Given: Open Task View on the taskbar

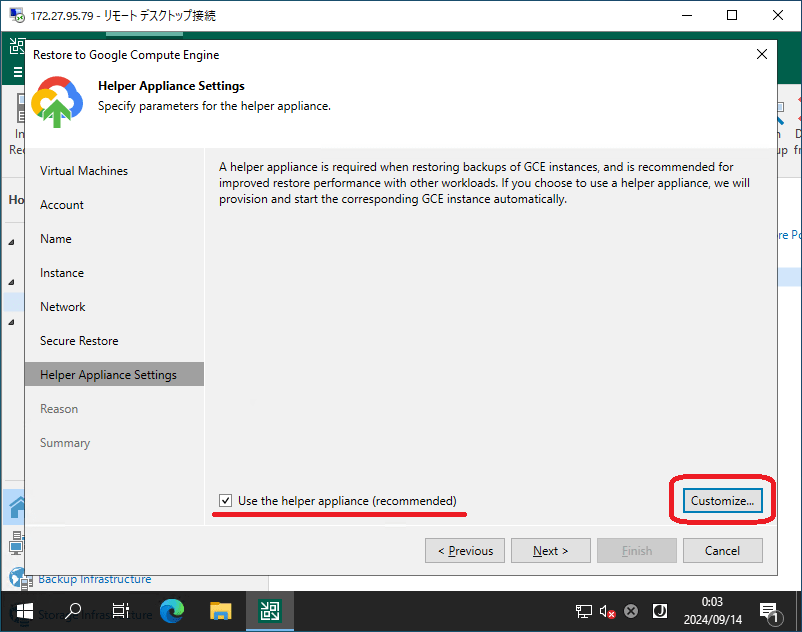Looking at the screenshot, I should coord(121,611).
